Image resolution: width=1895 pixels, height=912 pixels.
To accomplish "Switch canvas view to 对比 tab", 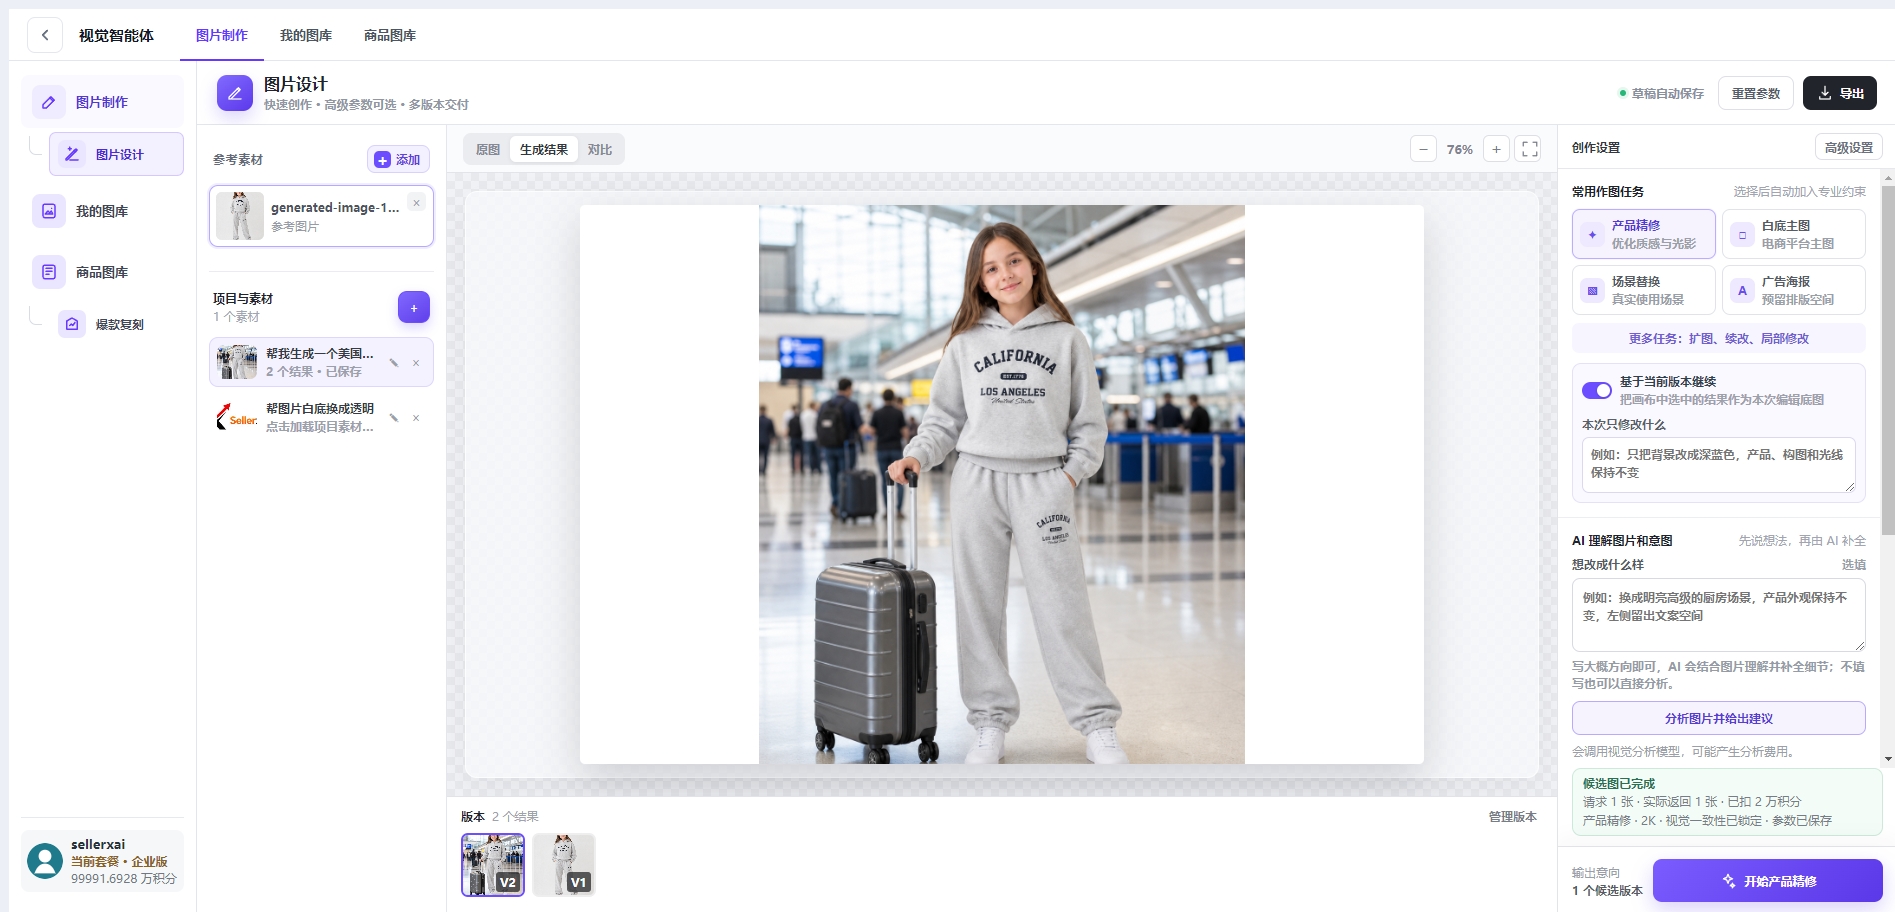I will click(x=600, y=149).
